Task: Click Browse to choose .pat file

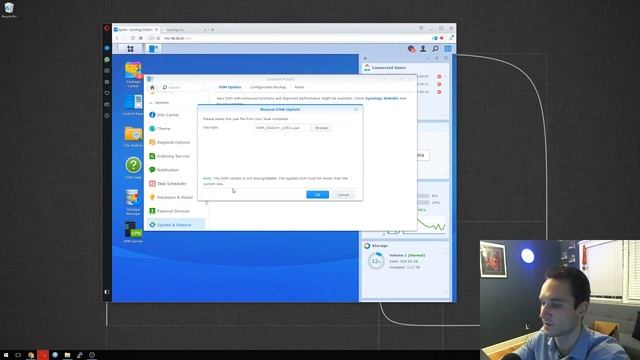Action: 322,128
